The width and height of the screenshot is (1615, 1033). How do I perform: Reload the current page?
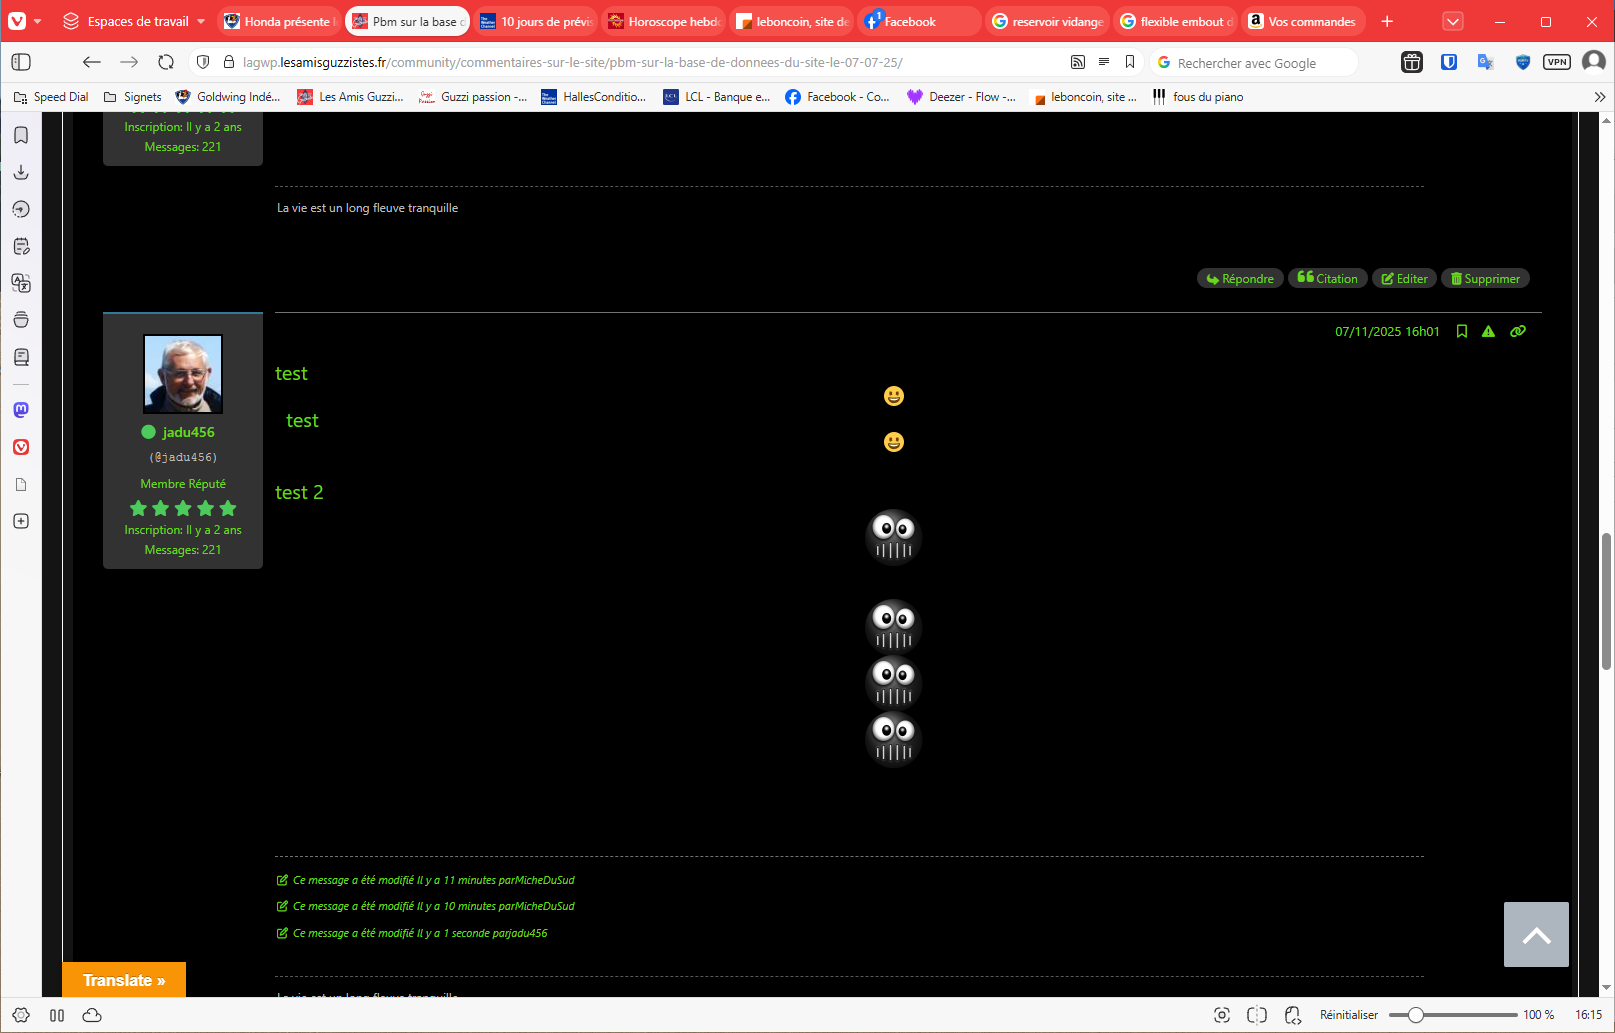[x=166, y=62]
